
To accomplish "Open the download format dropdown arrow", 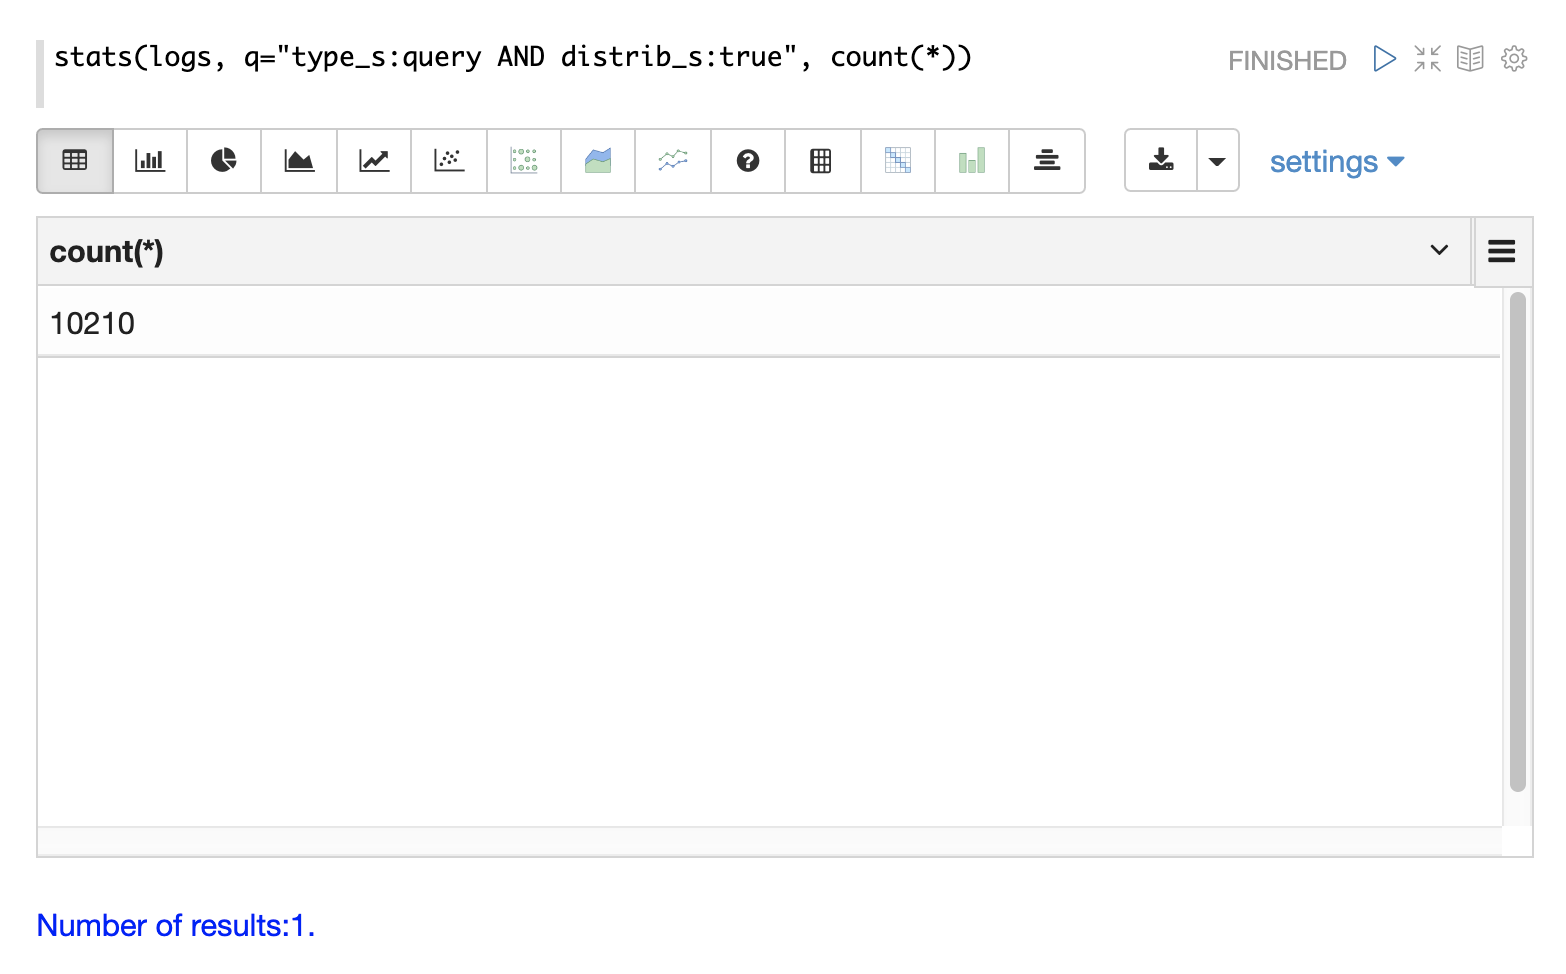I will click(x=1217, y=161).
